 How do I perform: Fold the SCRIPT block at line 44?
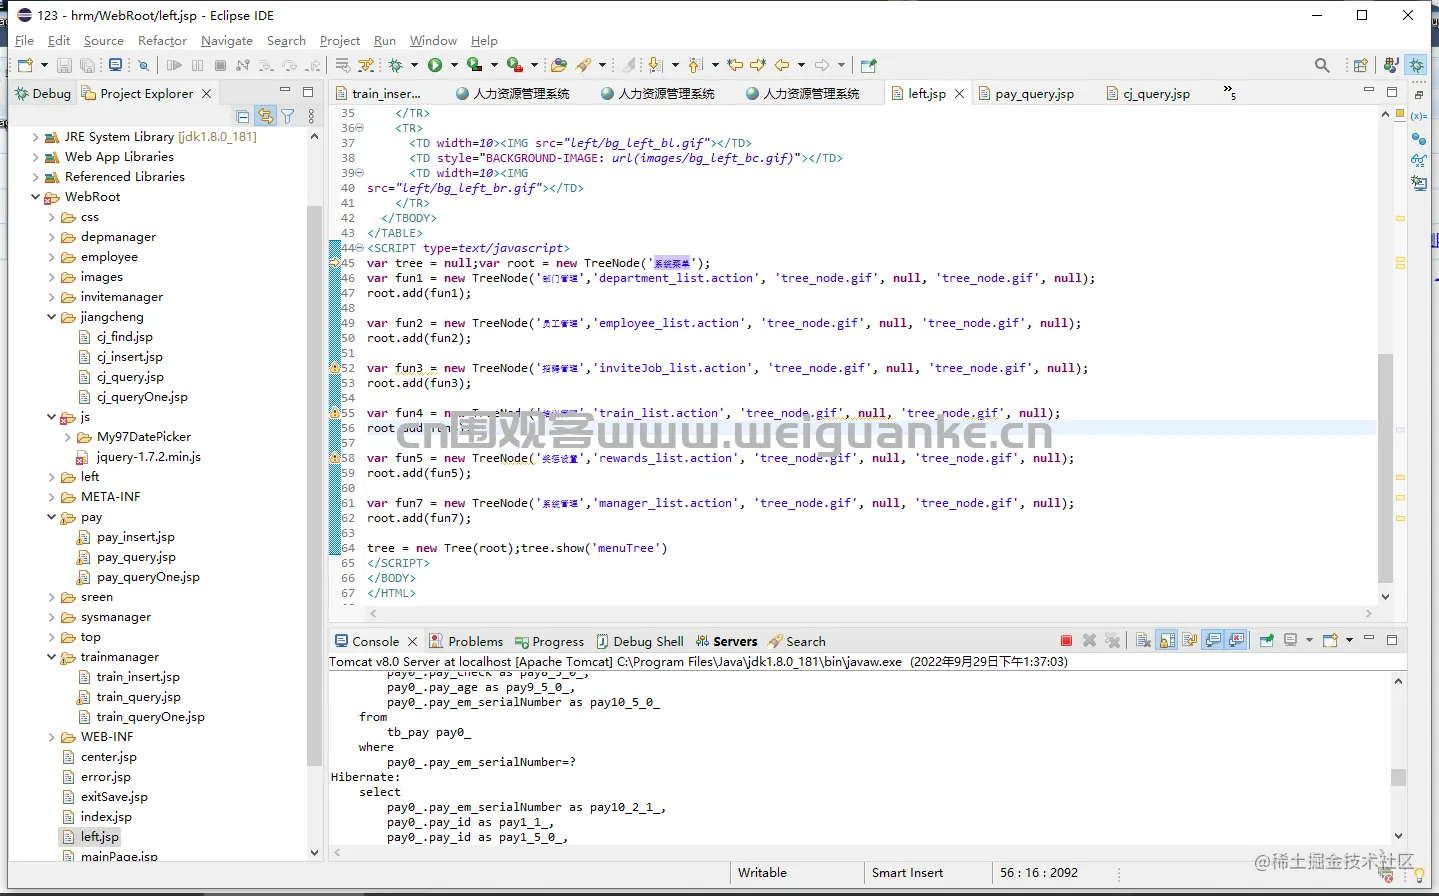coord(360,248)
